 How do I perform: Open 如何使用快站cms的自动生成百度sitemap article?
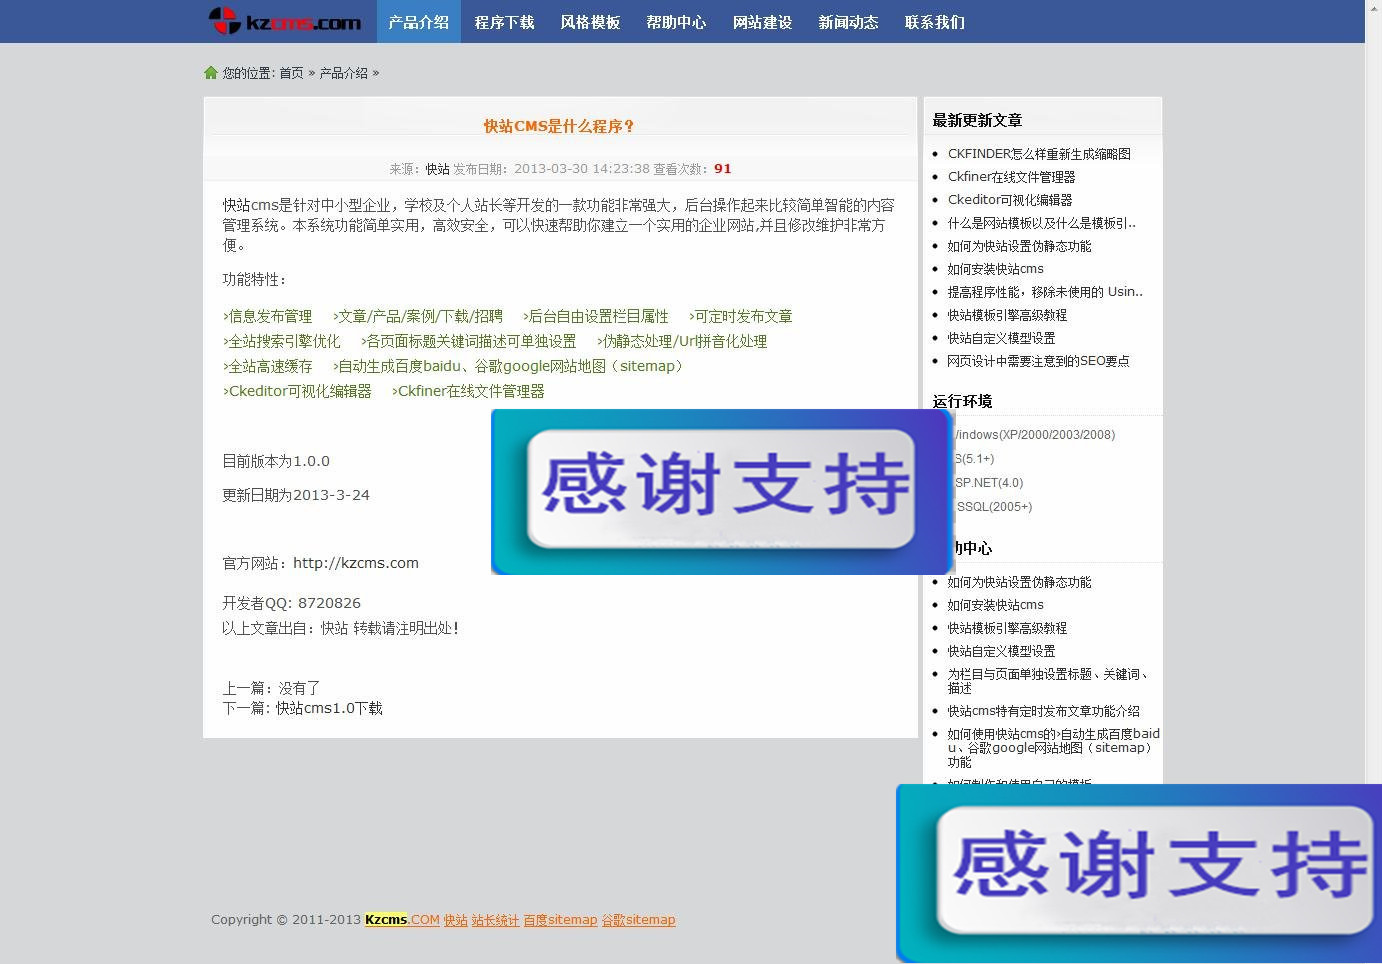pos(1054,748)
